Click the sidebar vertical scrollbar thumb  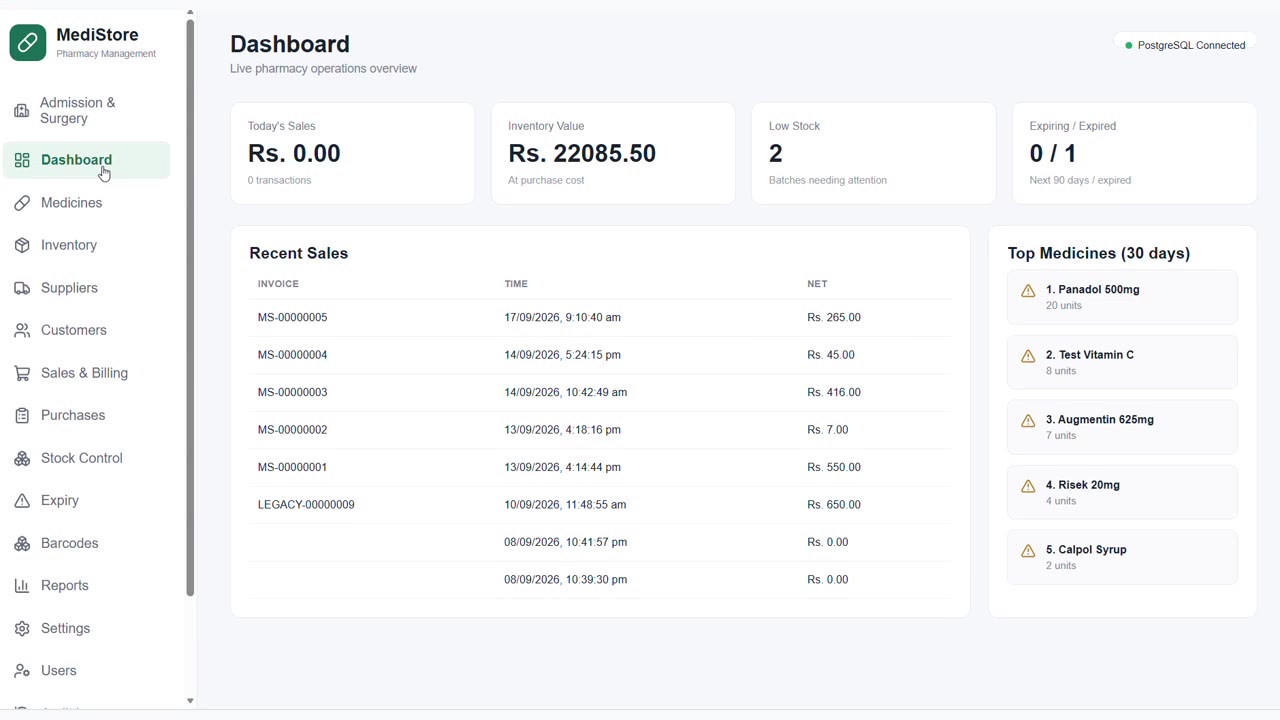pos(190,307)
